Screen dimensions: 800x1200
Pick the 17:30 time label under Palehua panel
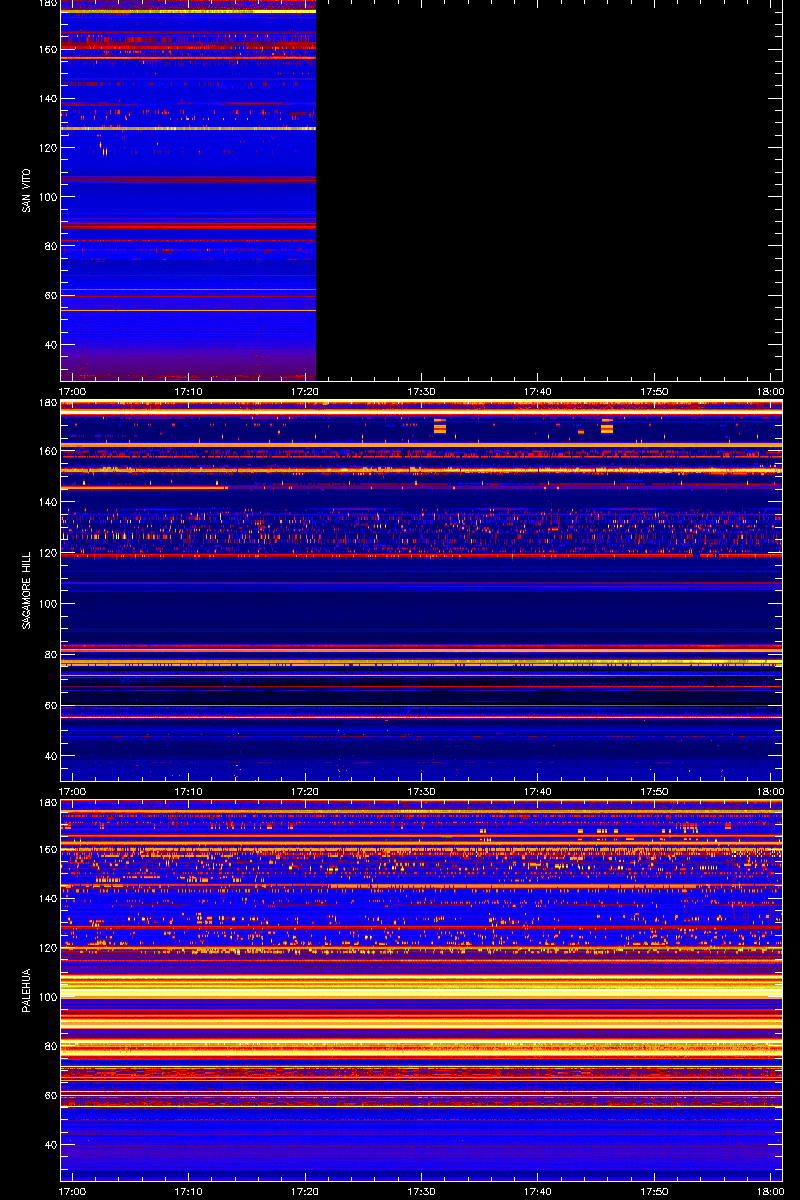421,1192
